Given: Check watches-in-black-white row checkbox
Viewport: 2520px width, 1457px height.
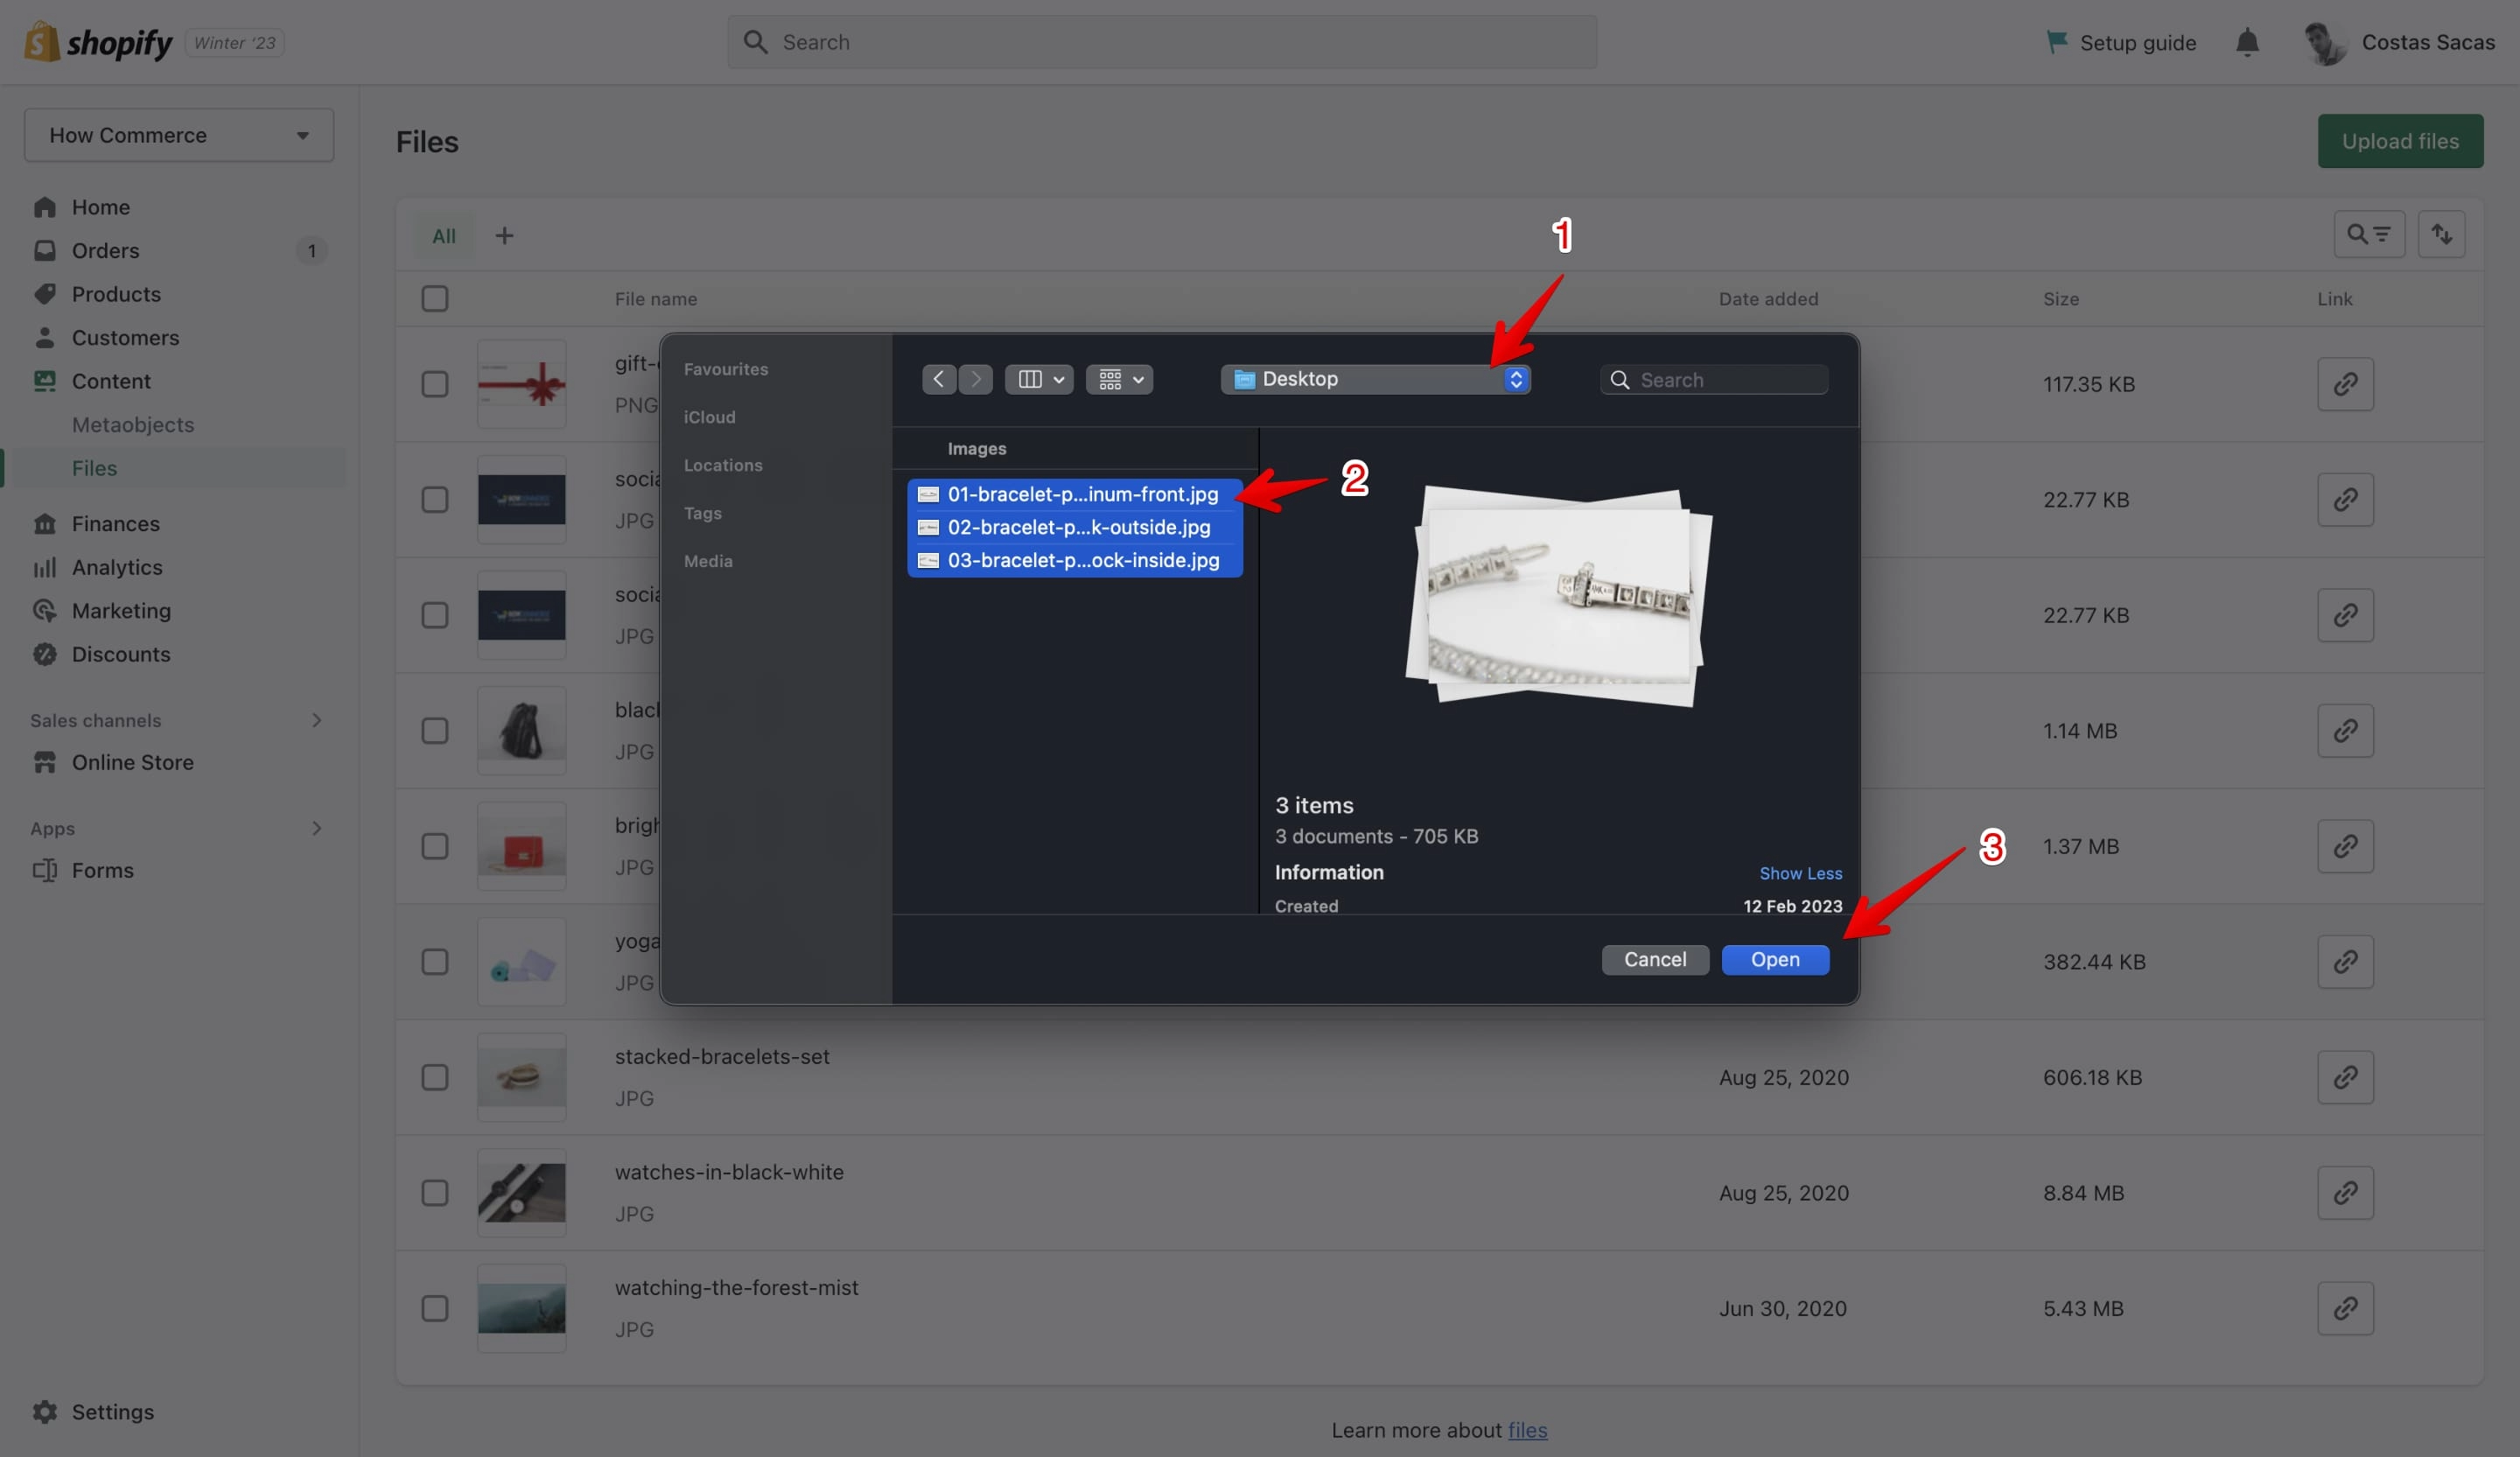Looking at the screenshot, I should click(x=435, y=1193).
